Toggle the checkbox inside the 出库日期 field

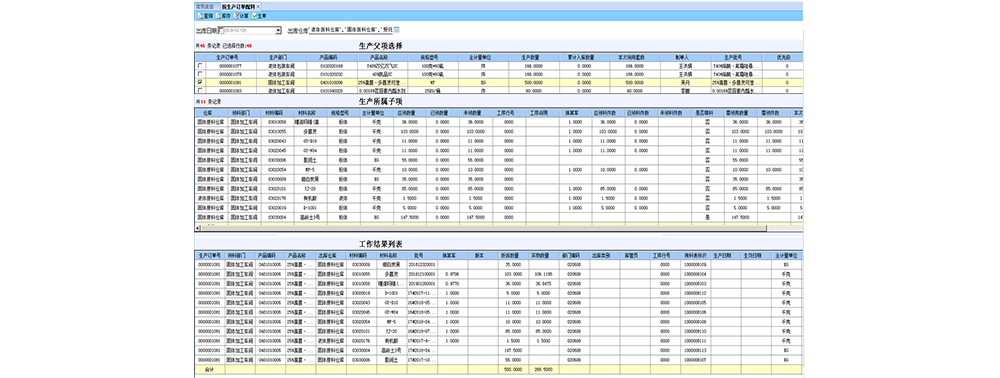221,30
